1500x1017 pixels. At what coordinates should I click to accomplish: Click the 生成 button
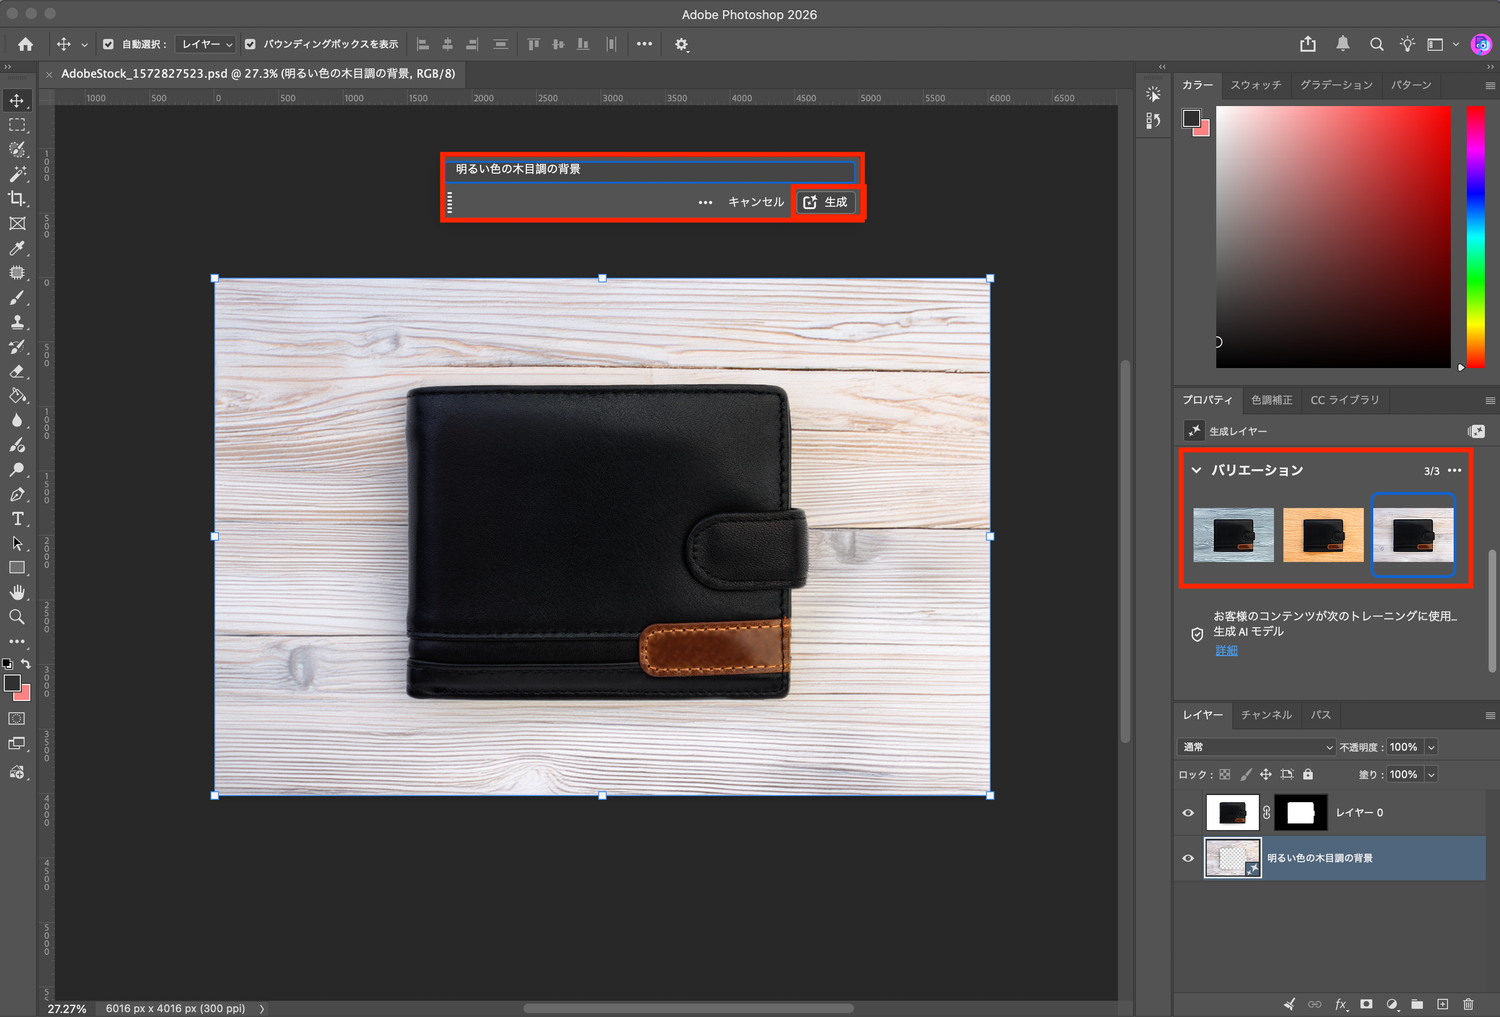click(x=826, y=202)
